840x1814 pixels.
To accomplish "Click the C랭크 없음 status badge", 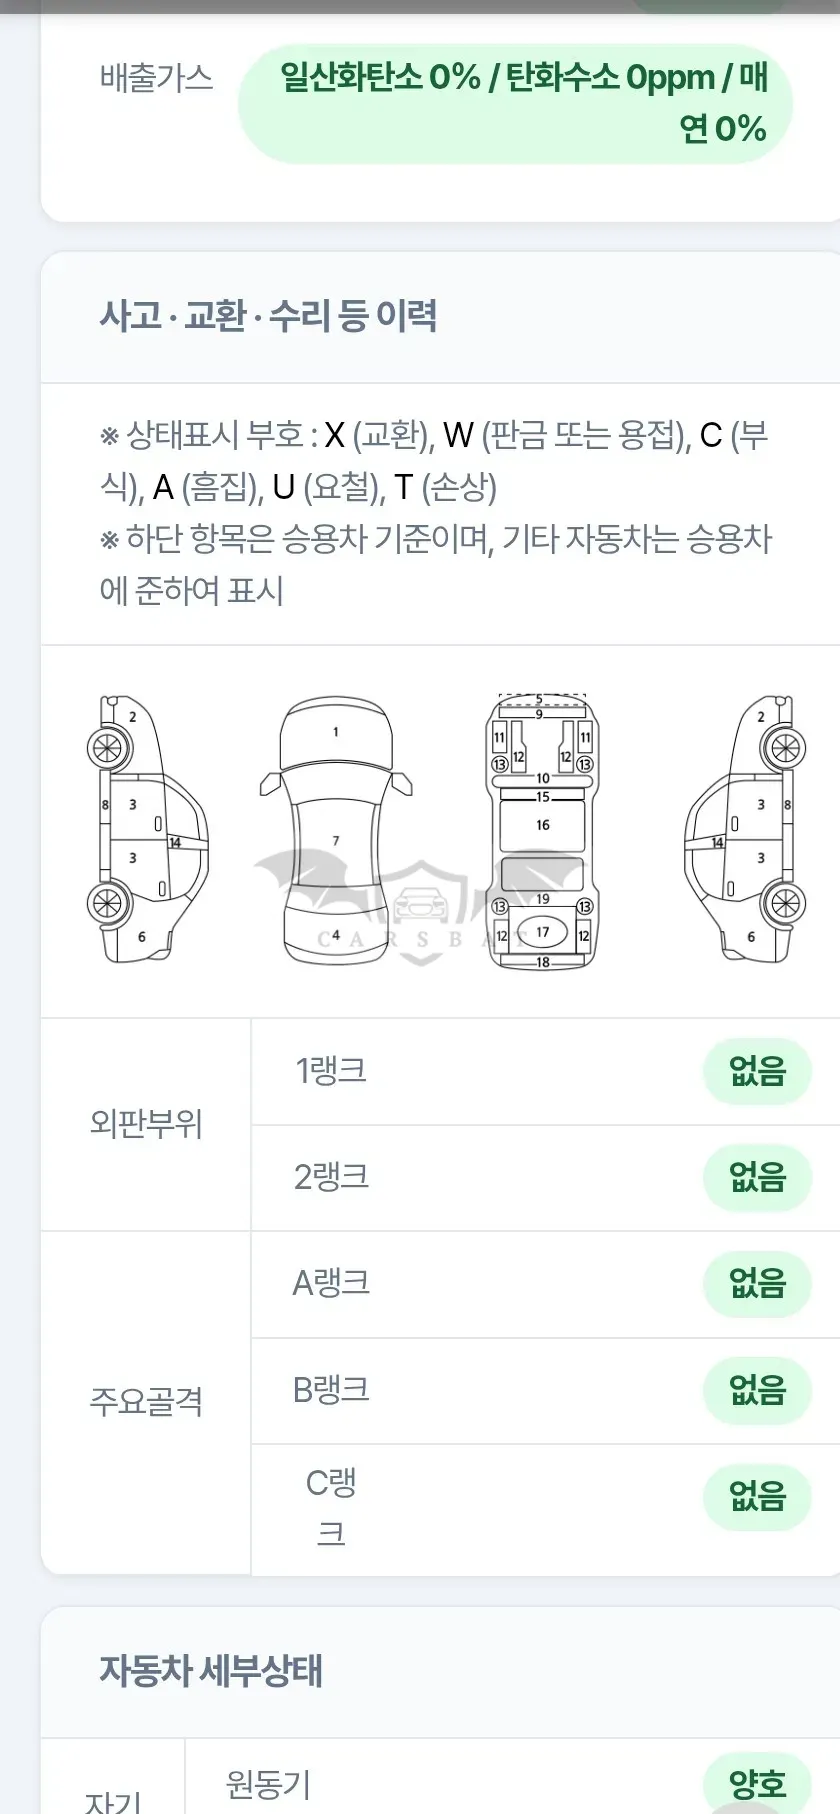I will coord(757,1497).
